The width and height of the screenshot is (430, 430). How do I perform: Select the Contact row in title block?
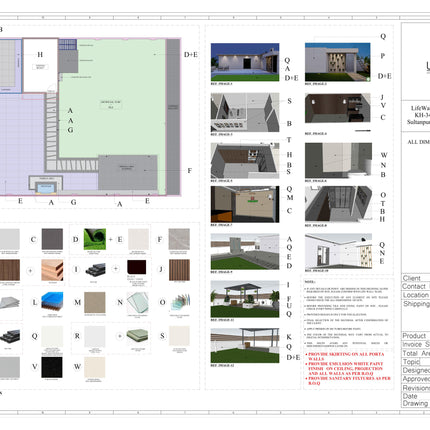click(x=416, y=286)
